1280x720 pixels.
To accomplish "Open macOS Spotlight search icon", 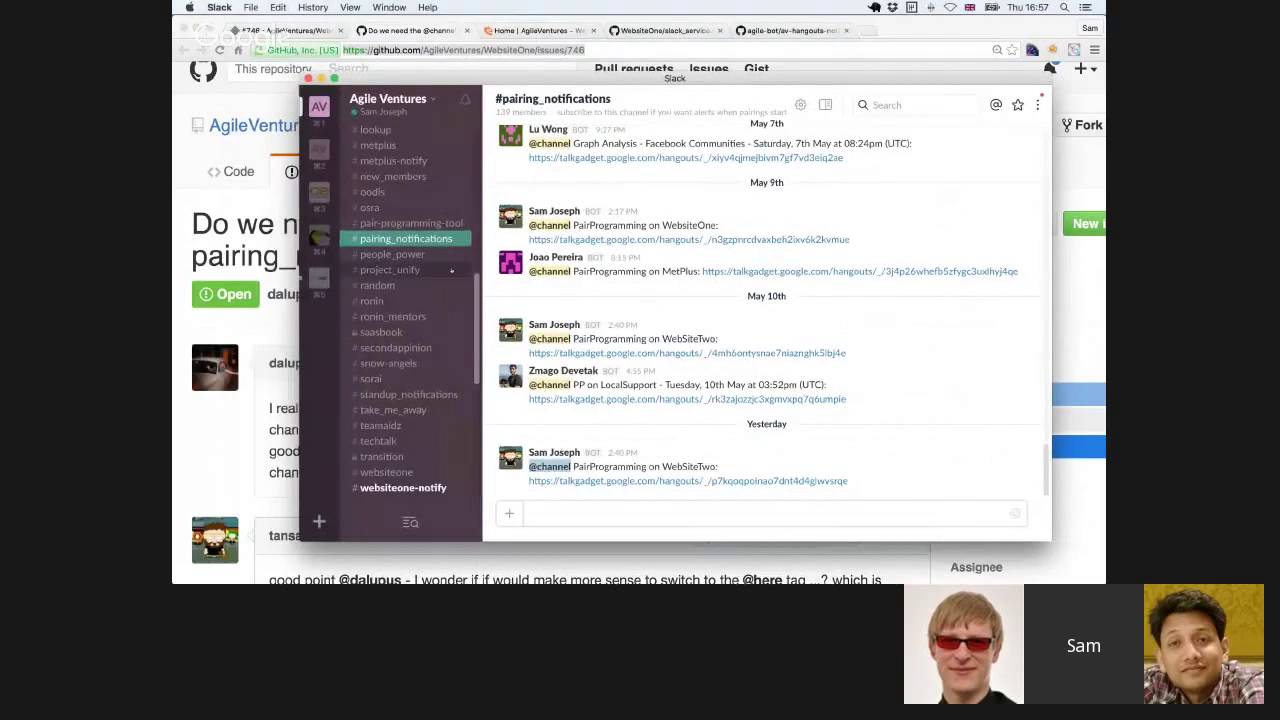I will [x=1064, y=7].
